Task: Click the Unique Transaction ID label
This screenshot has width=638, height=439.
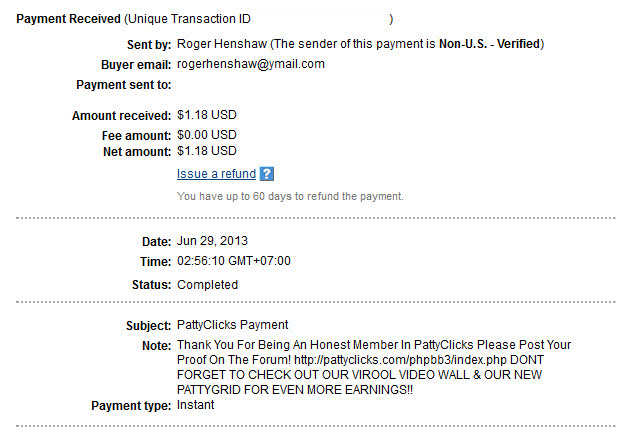Action: coord(189,19)
